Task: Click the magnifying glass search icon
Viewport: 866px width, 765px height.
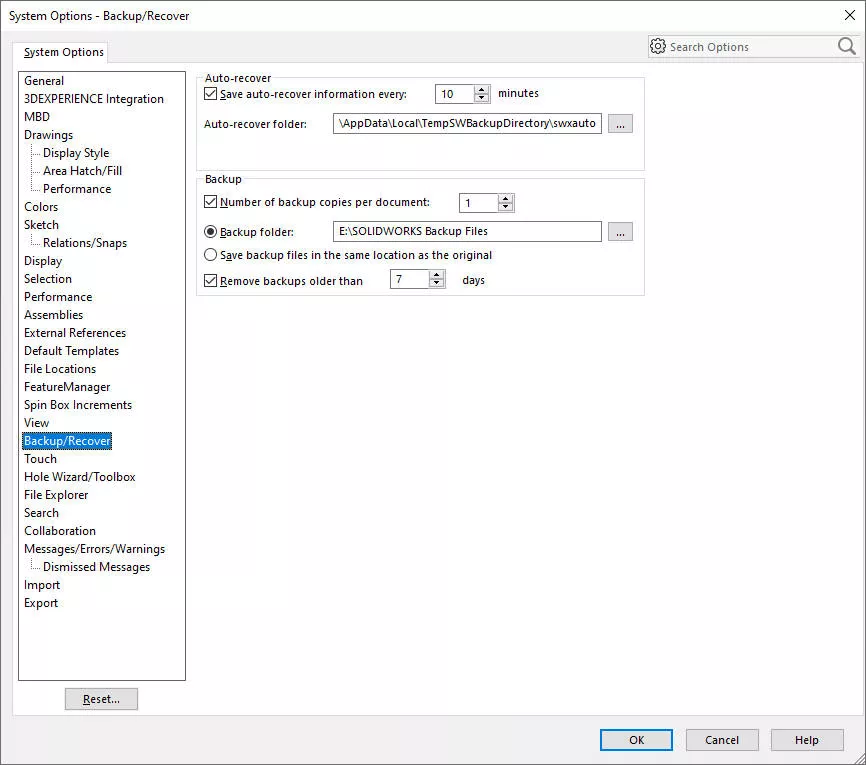Action: [x=845, y=46]
